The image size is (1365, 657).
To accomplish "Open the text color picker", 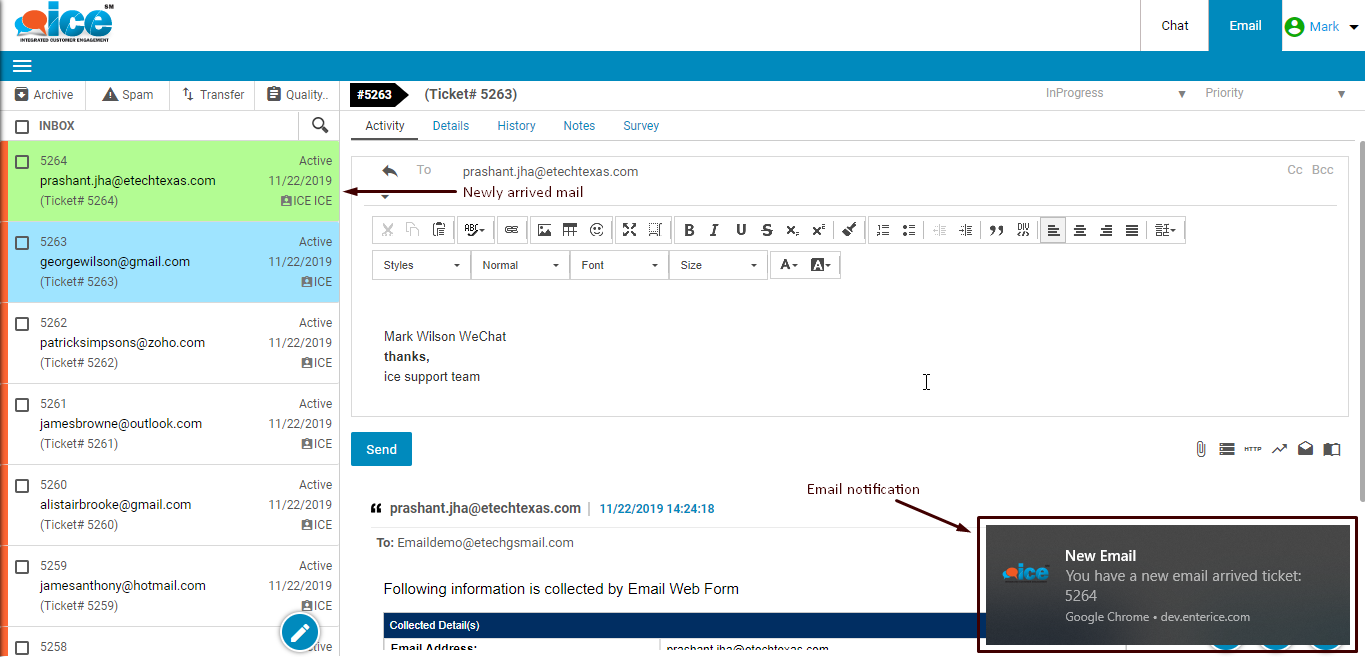I will coord(789,265).
